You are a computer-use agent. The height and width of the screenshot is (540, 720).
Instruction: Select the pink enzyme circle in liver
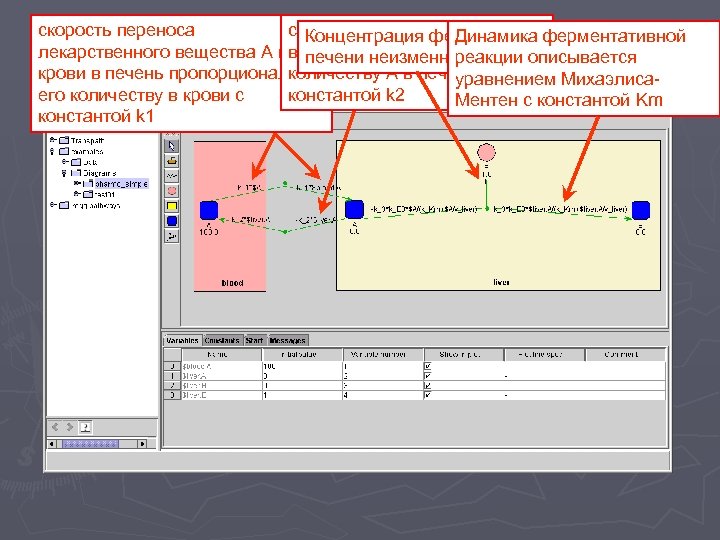pos(486,152)
